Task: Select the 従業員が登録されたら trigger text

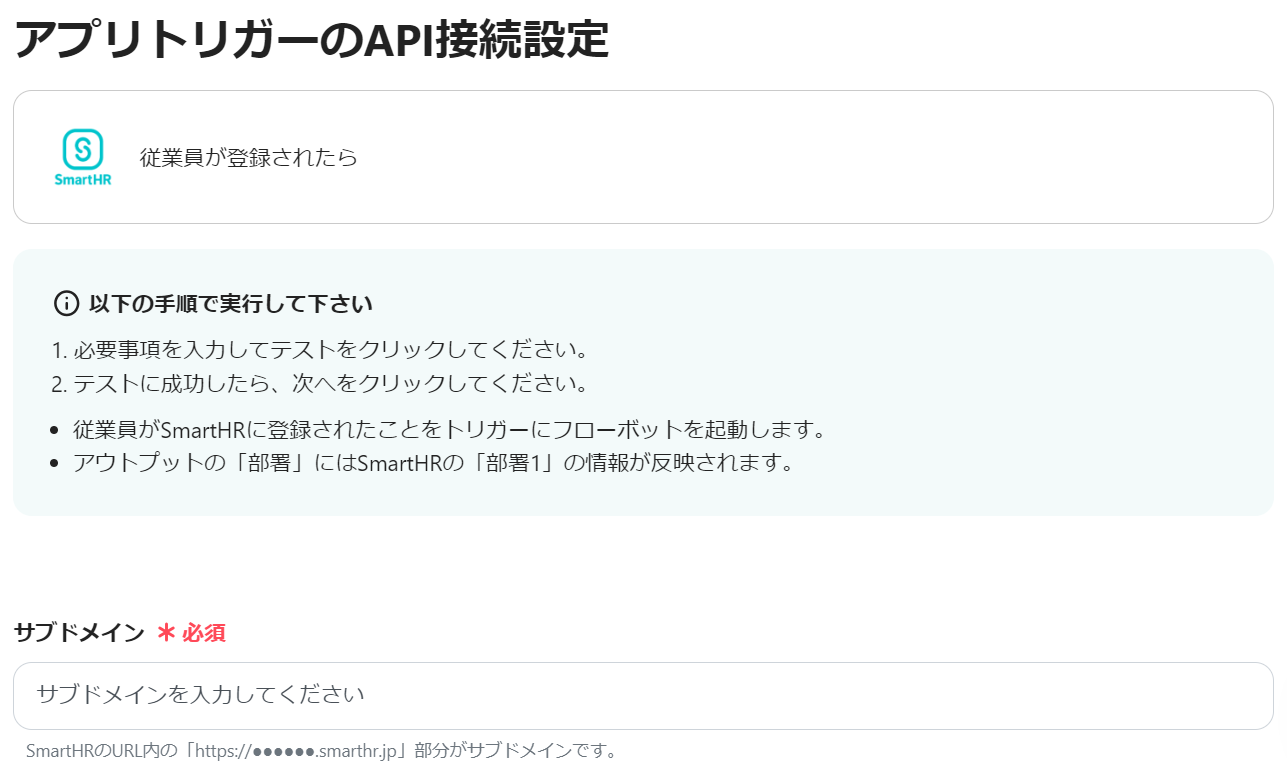Action: pyautogui.click(x=249, y=157)
